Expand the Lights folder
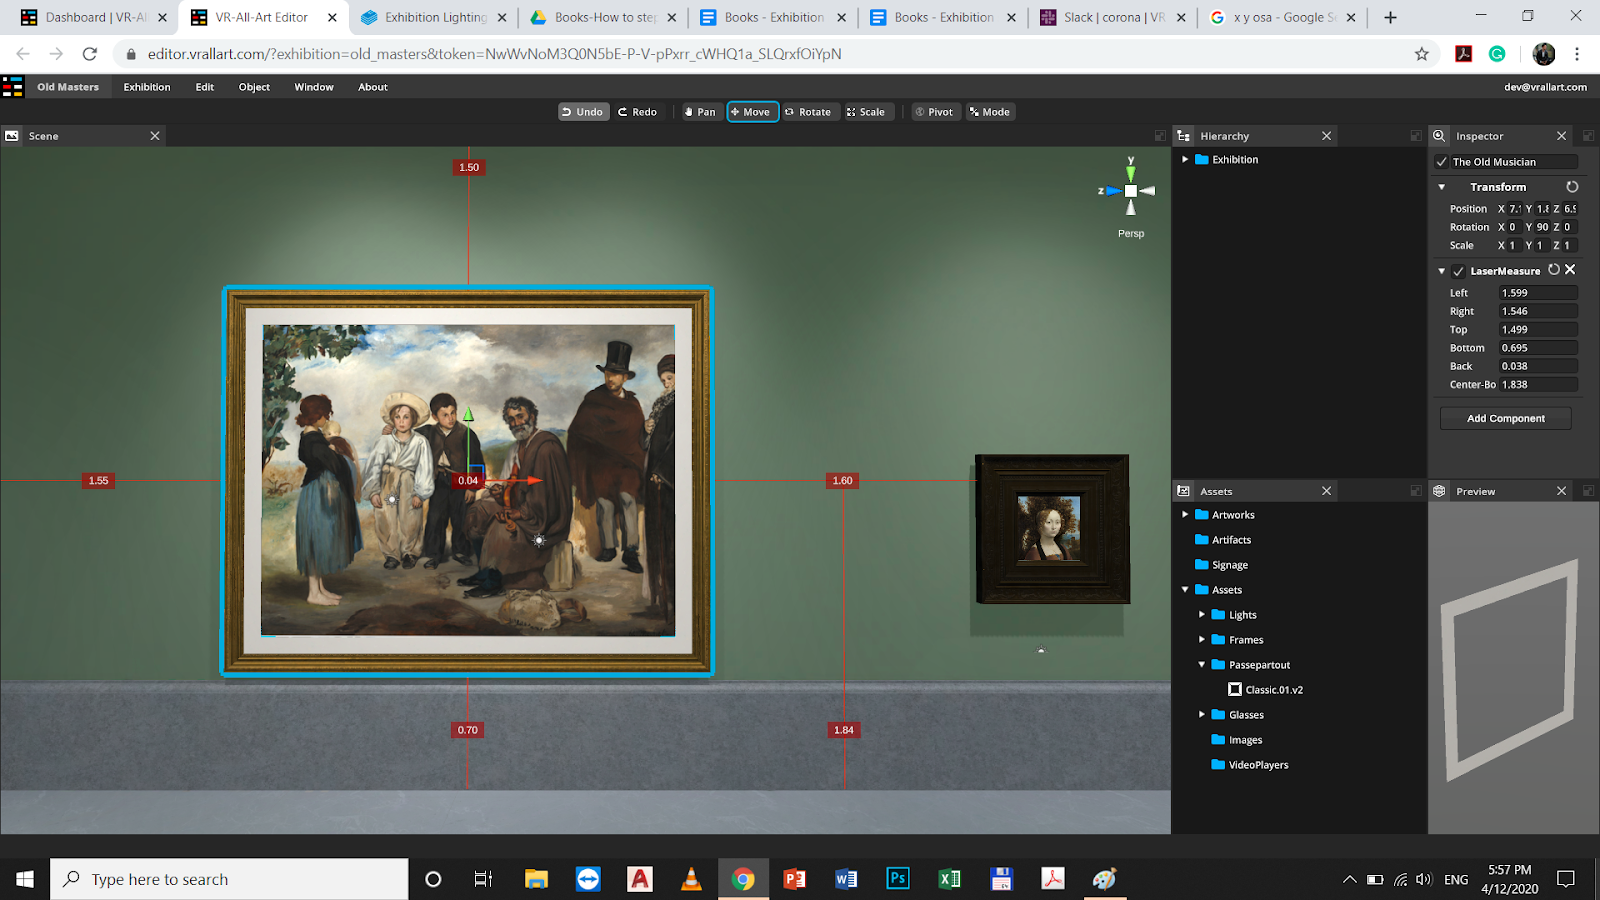The image size is (1600, 900). pos(1202,615)
